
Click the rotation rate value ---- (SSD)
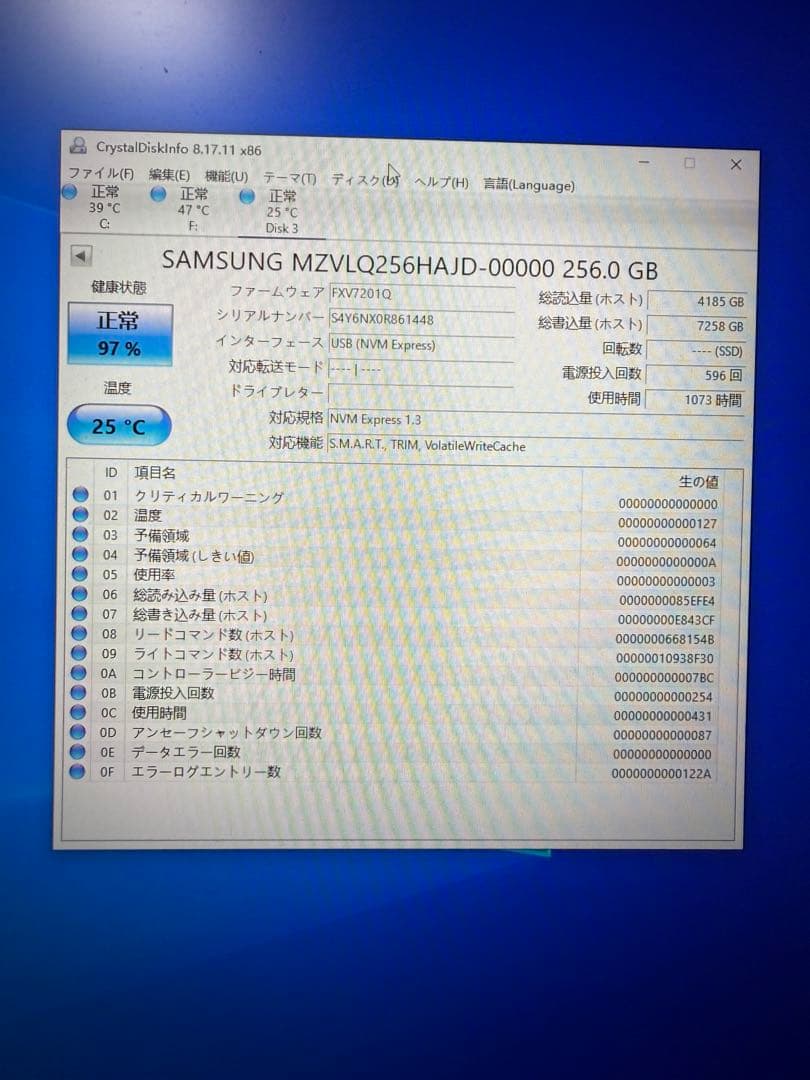[696, 351]
